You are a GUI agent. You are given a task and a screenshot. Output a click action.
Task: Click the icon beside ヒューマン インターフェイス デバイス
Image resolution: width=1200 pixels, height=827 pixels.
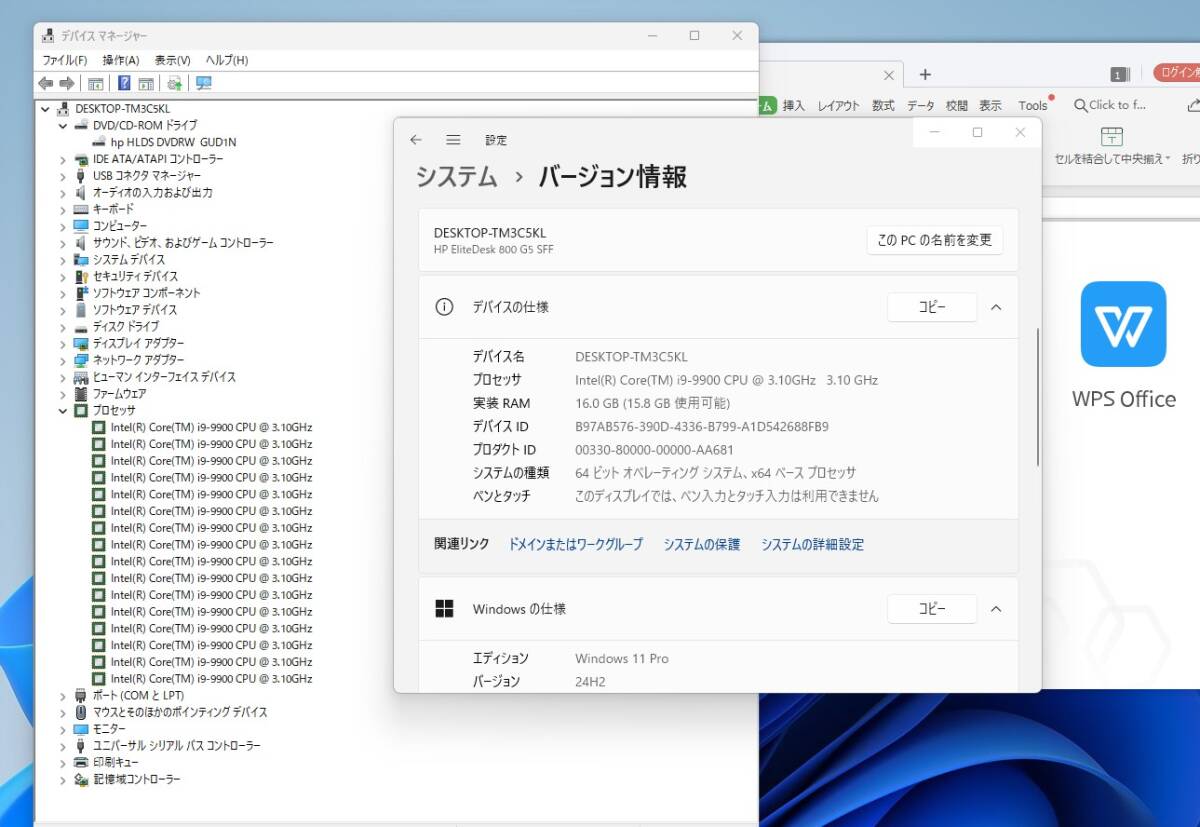click(81, 377)
